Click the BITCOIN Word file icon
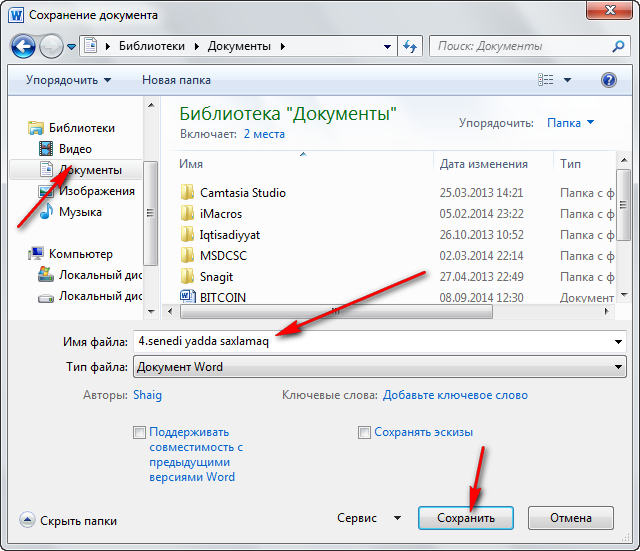 (x=187, y=296)
